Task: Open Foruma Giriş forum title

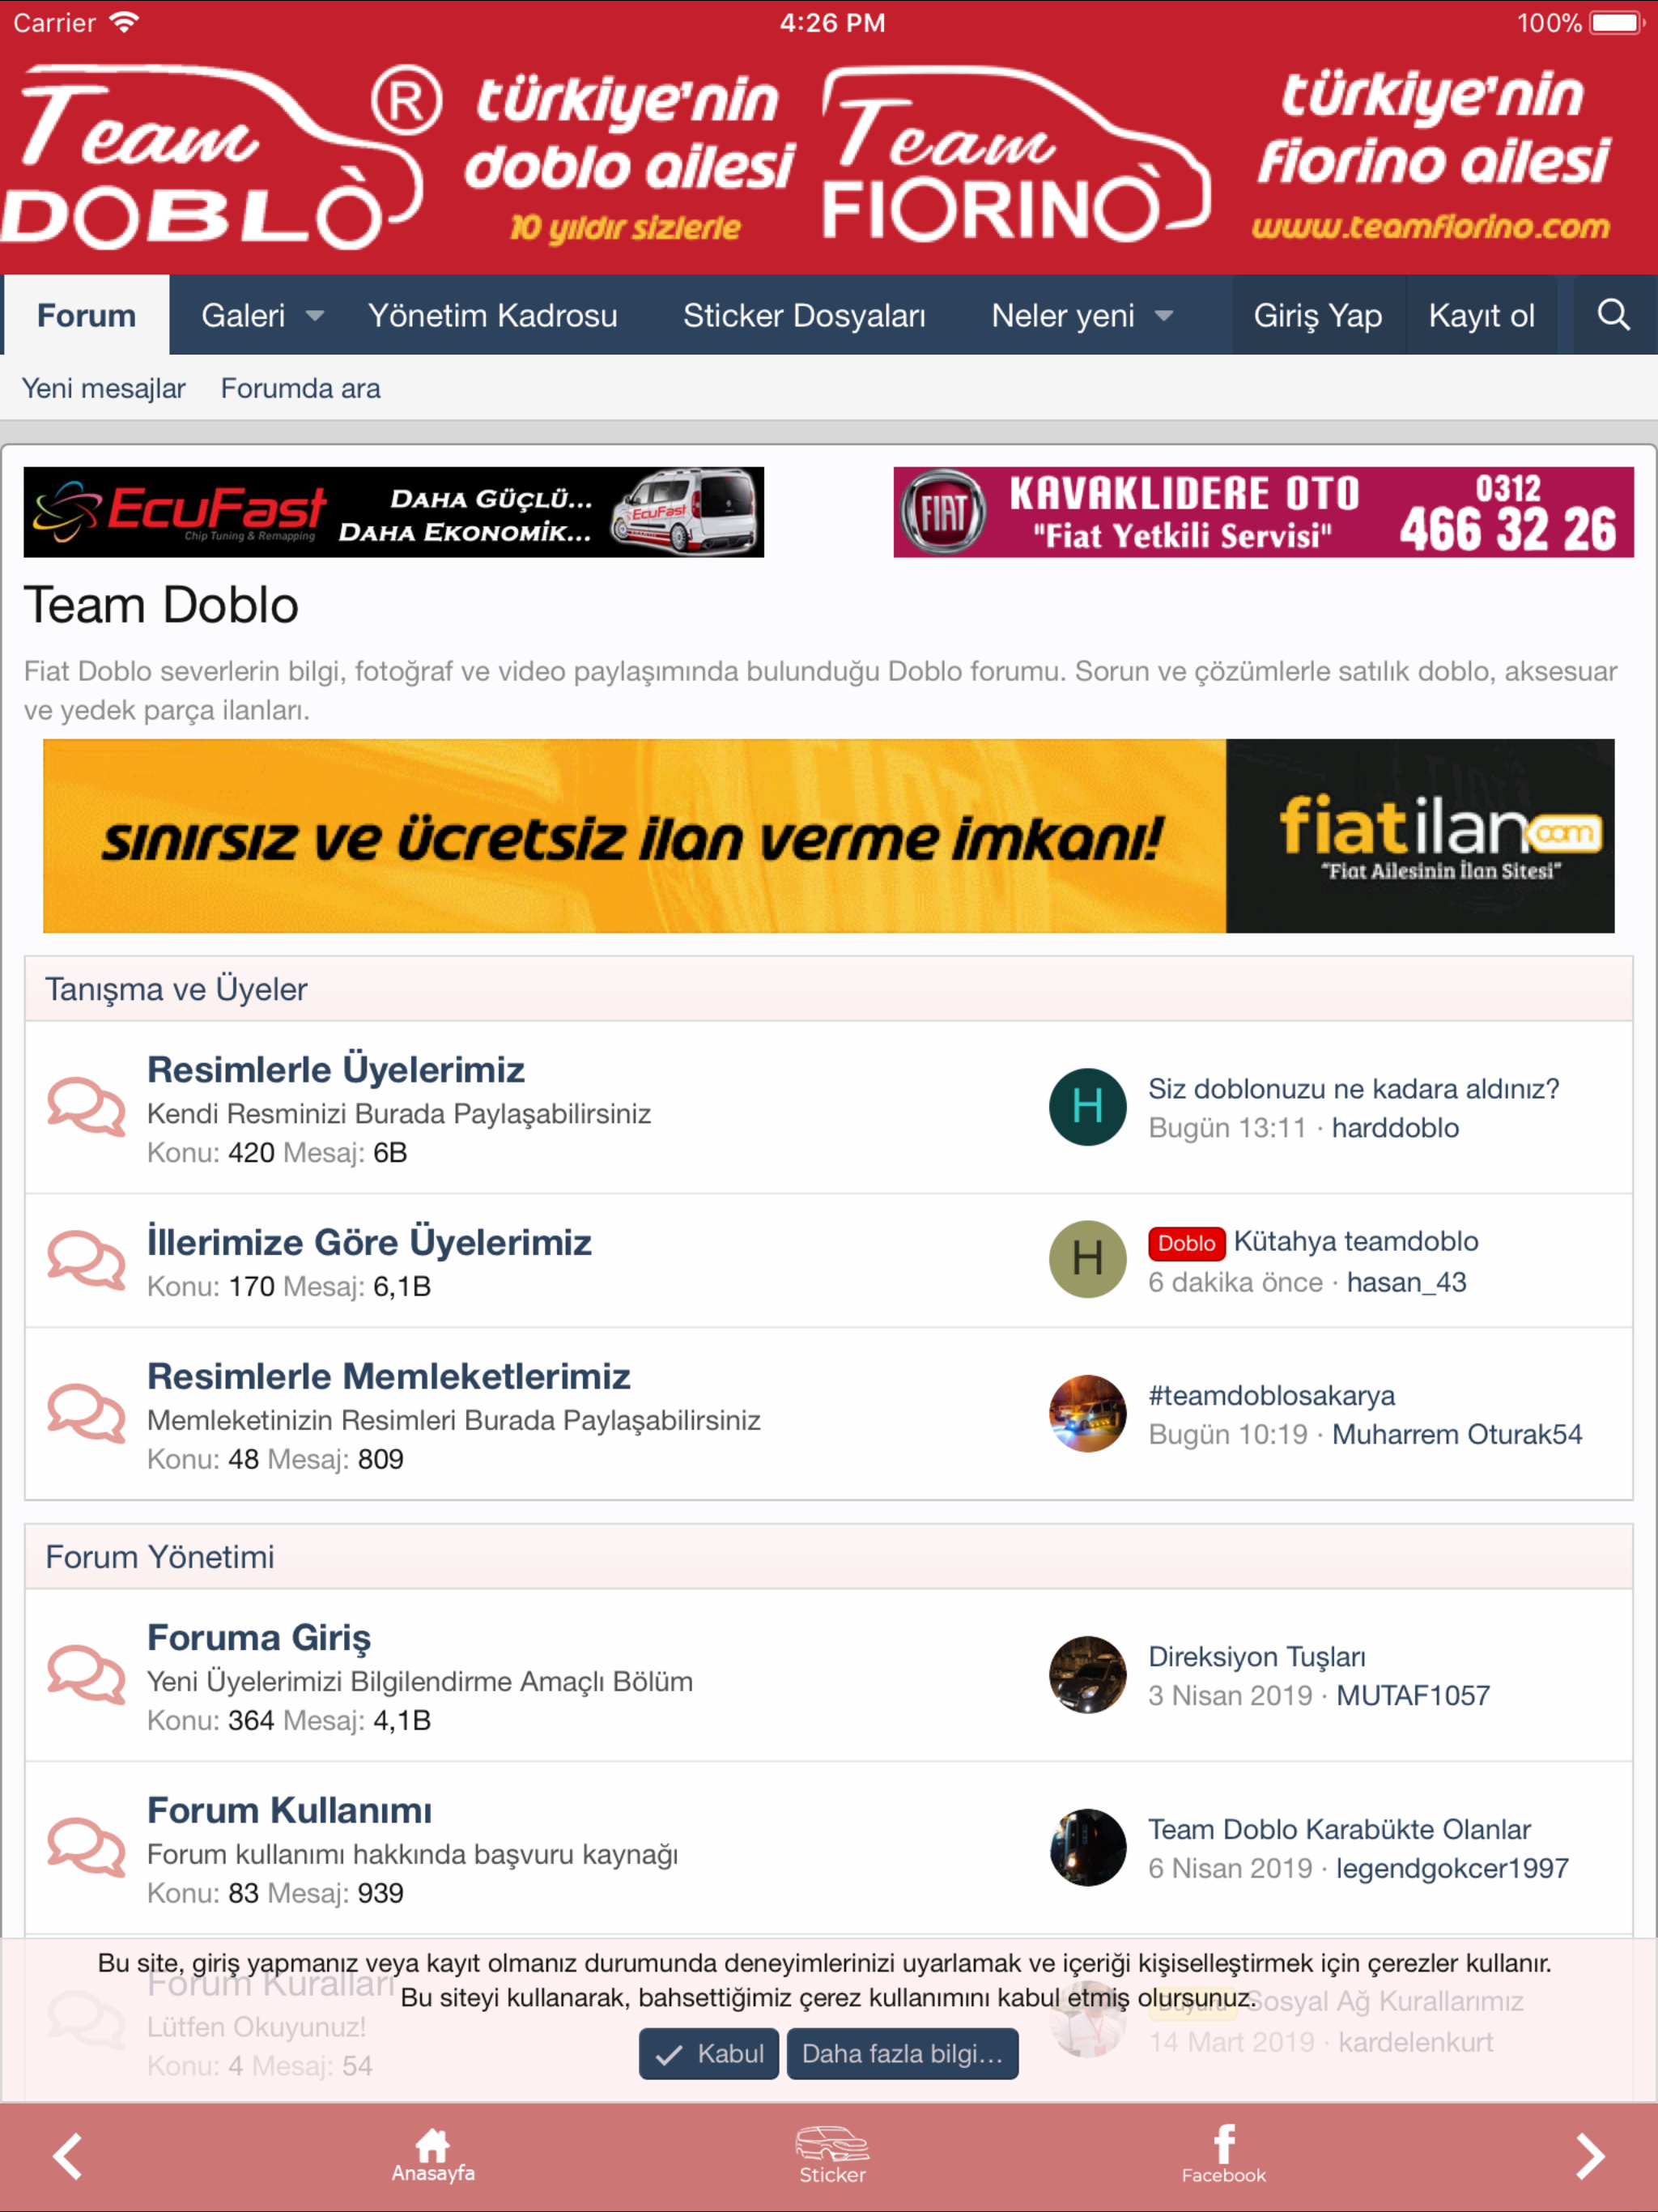Action: click(x=259, y=1637)
